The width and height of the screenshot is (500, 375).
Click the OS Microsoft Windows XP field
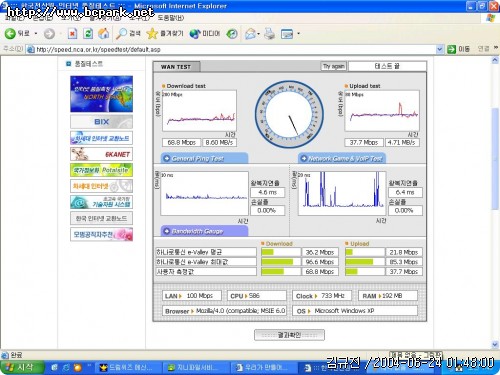click(355, 311)
